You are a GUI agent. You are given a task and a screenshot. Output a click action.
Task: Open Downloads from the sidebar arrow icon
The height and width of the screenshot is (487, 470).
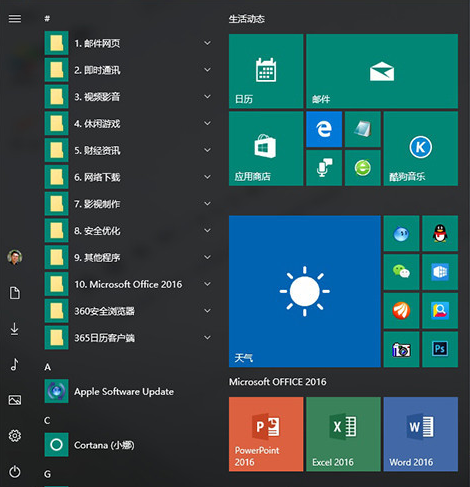click(x=15, y=329)
